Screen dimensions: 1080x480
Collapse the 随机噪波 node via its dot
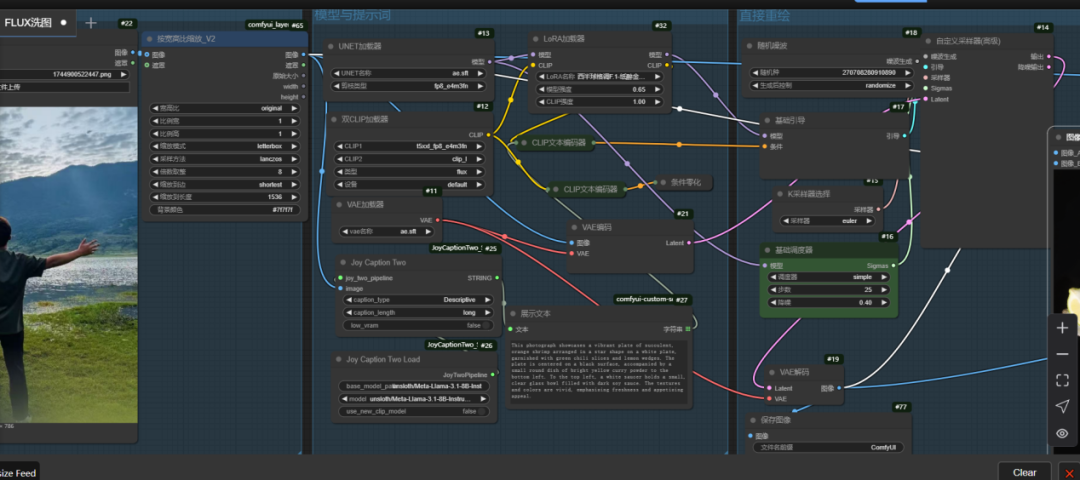click(749, 45)
